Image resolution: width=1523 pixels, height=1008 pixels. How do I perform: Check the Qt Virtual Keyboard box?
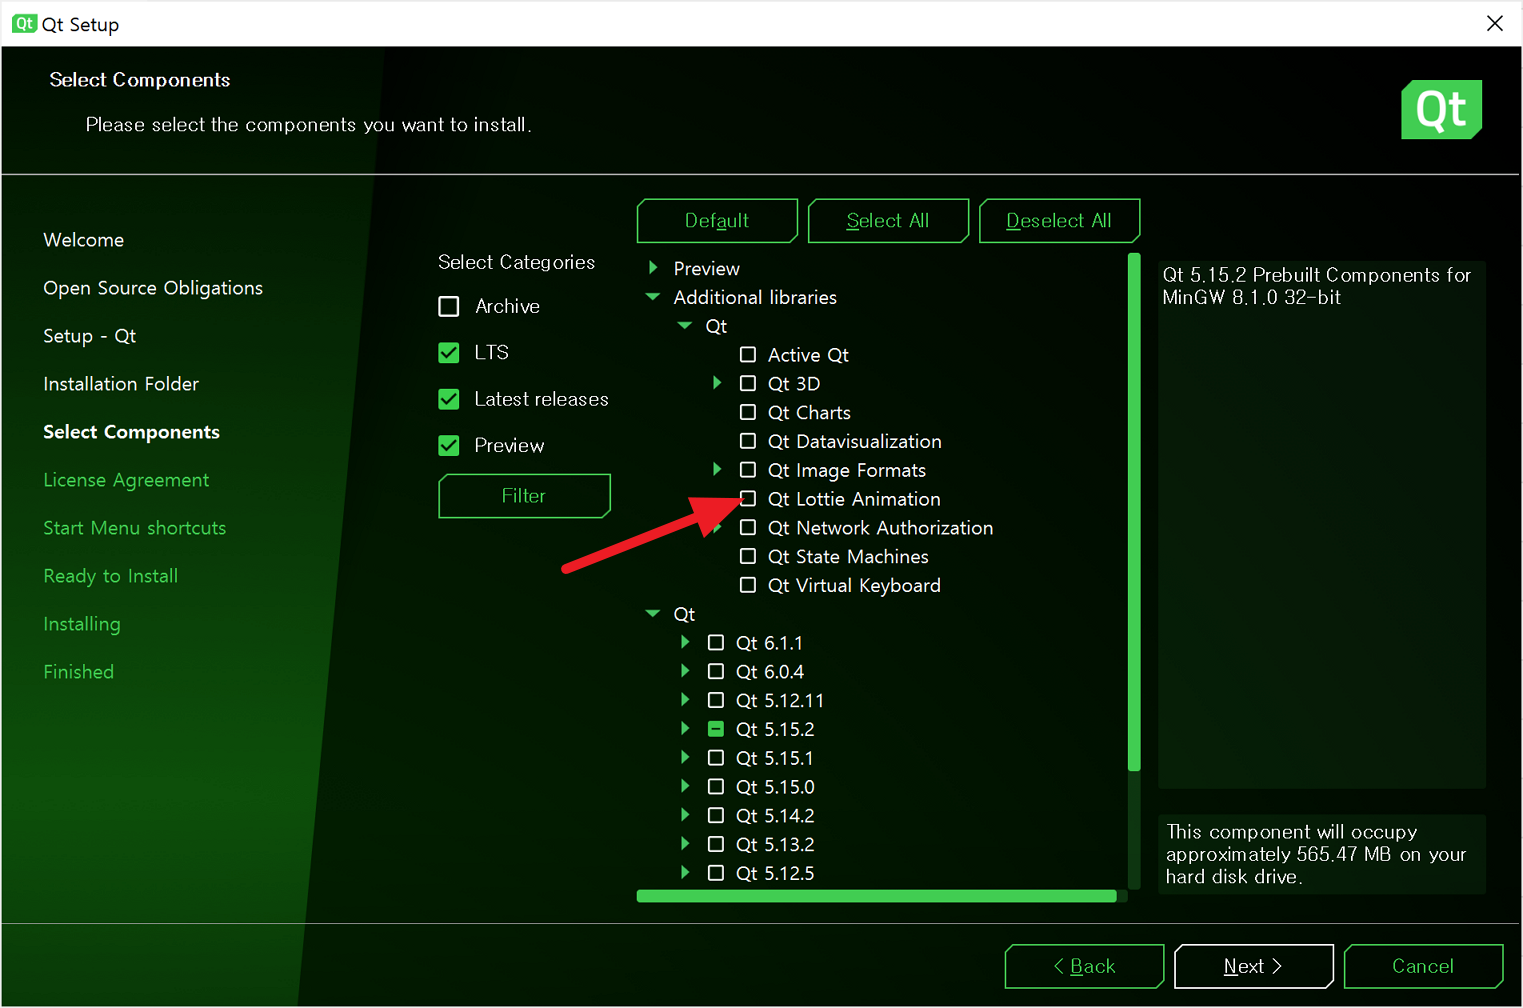[748, 585]
